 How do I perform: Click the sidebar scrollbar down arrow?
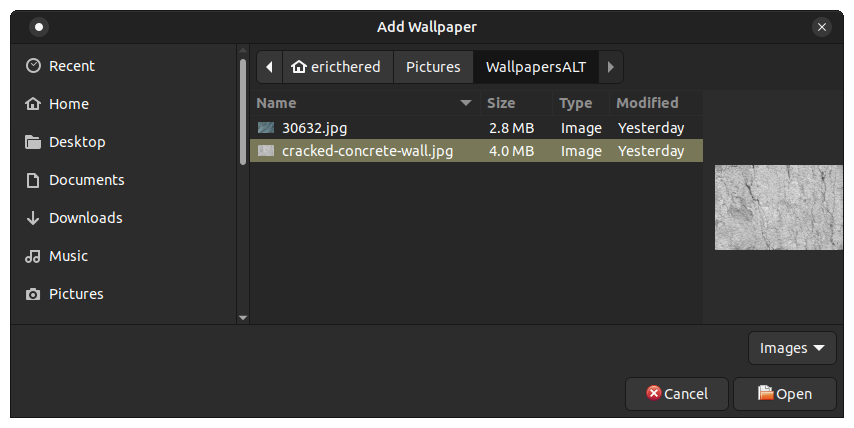point(243,317)
